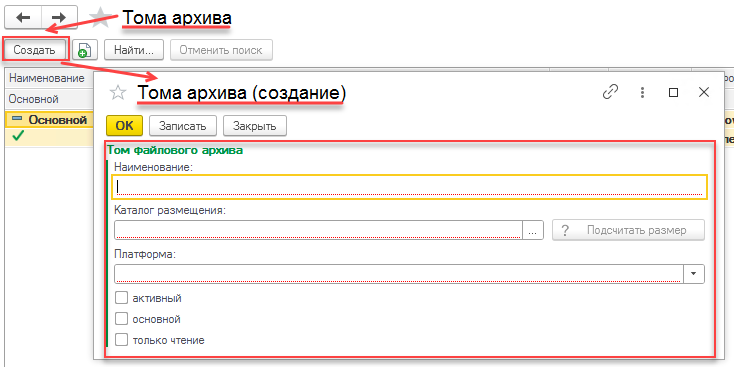Go forward with the right arrow button
Image resolution: width=734 pixels, height=367 pixels.
[59, 17]
